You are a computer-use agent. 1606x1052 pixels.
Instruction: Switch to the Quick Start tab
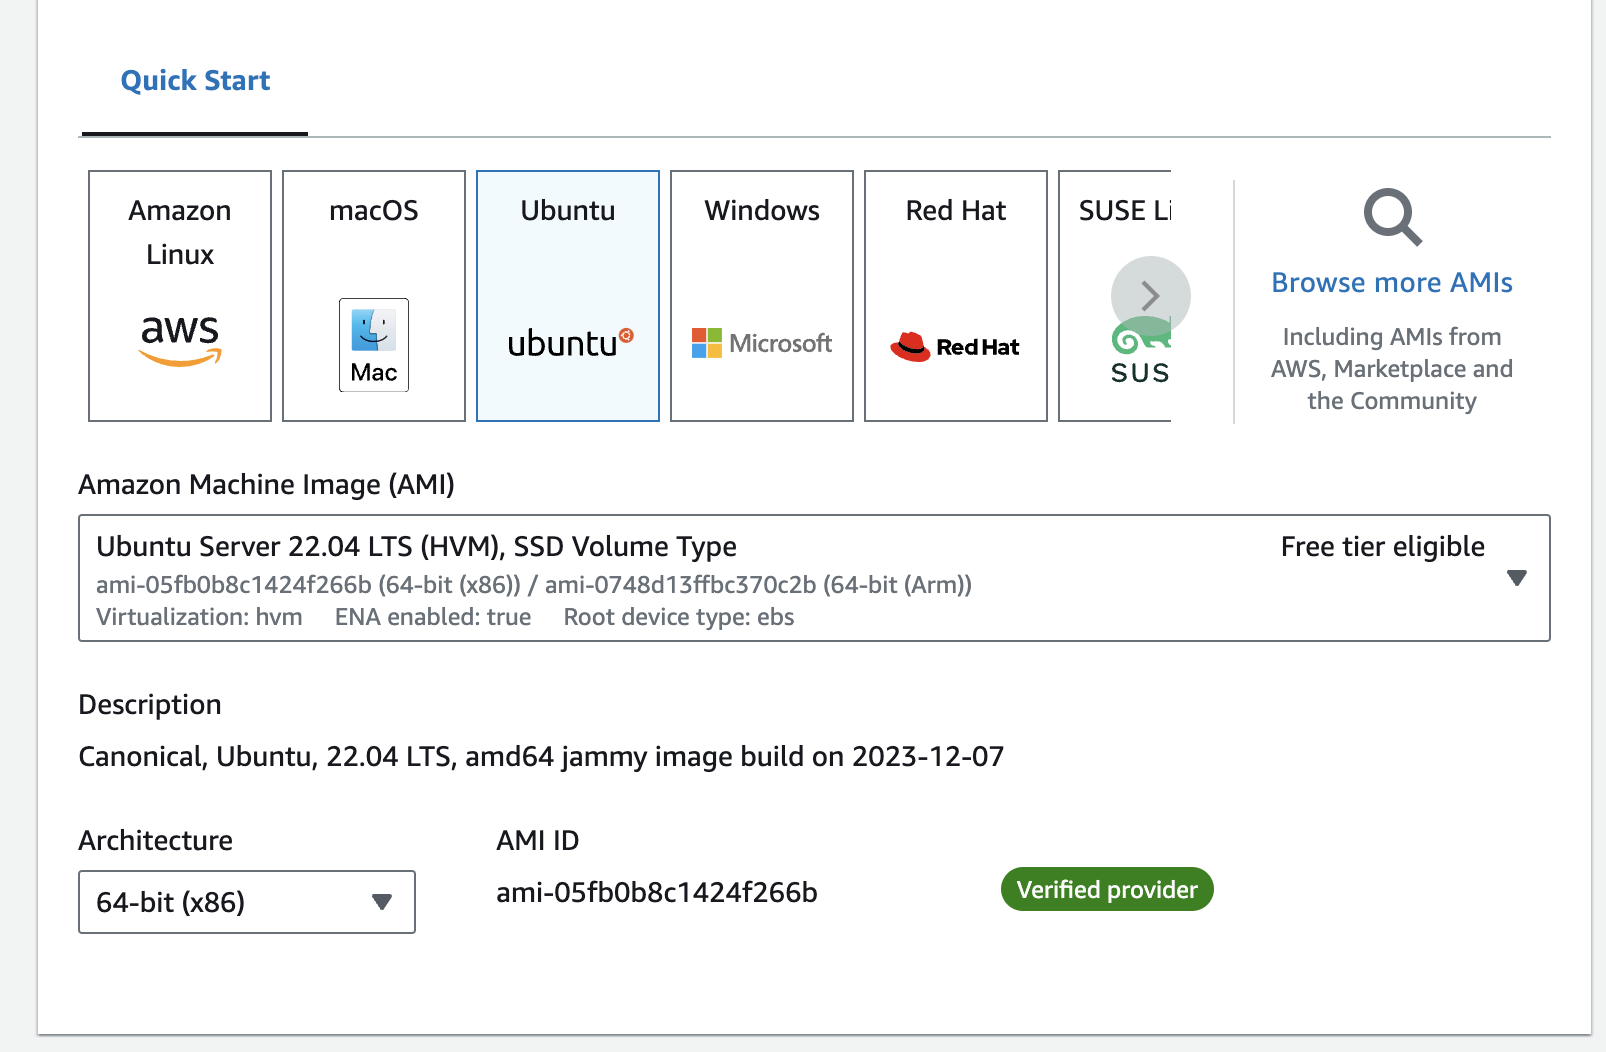(195, 81)
